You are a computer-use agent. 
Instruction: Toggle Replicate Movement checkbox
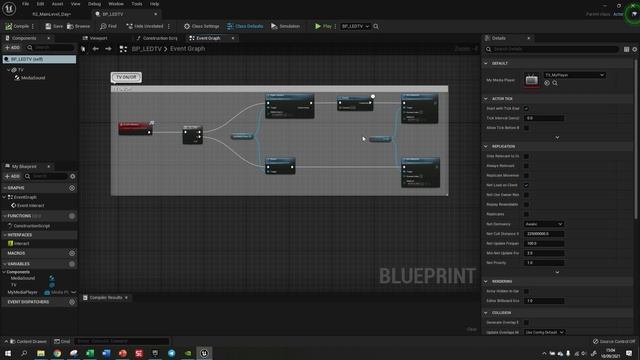(526, 176)
